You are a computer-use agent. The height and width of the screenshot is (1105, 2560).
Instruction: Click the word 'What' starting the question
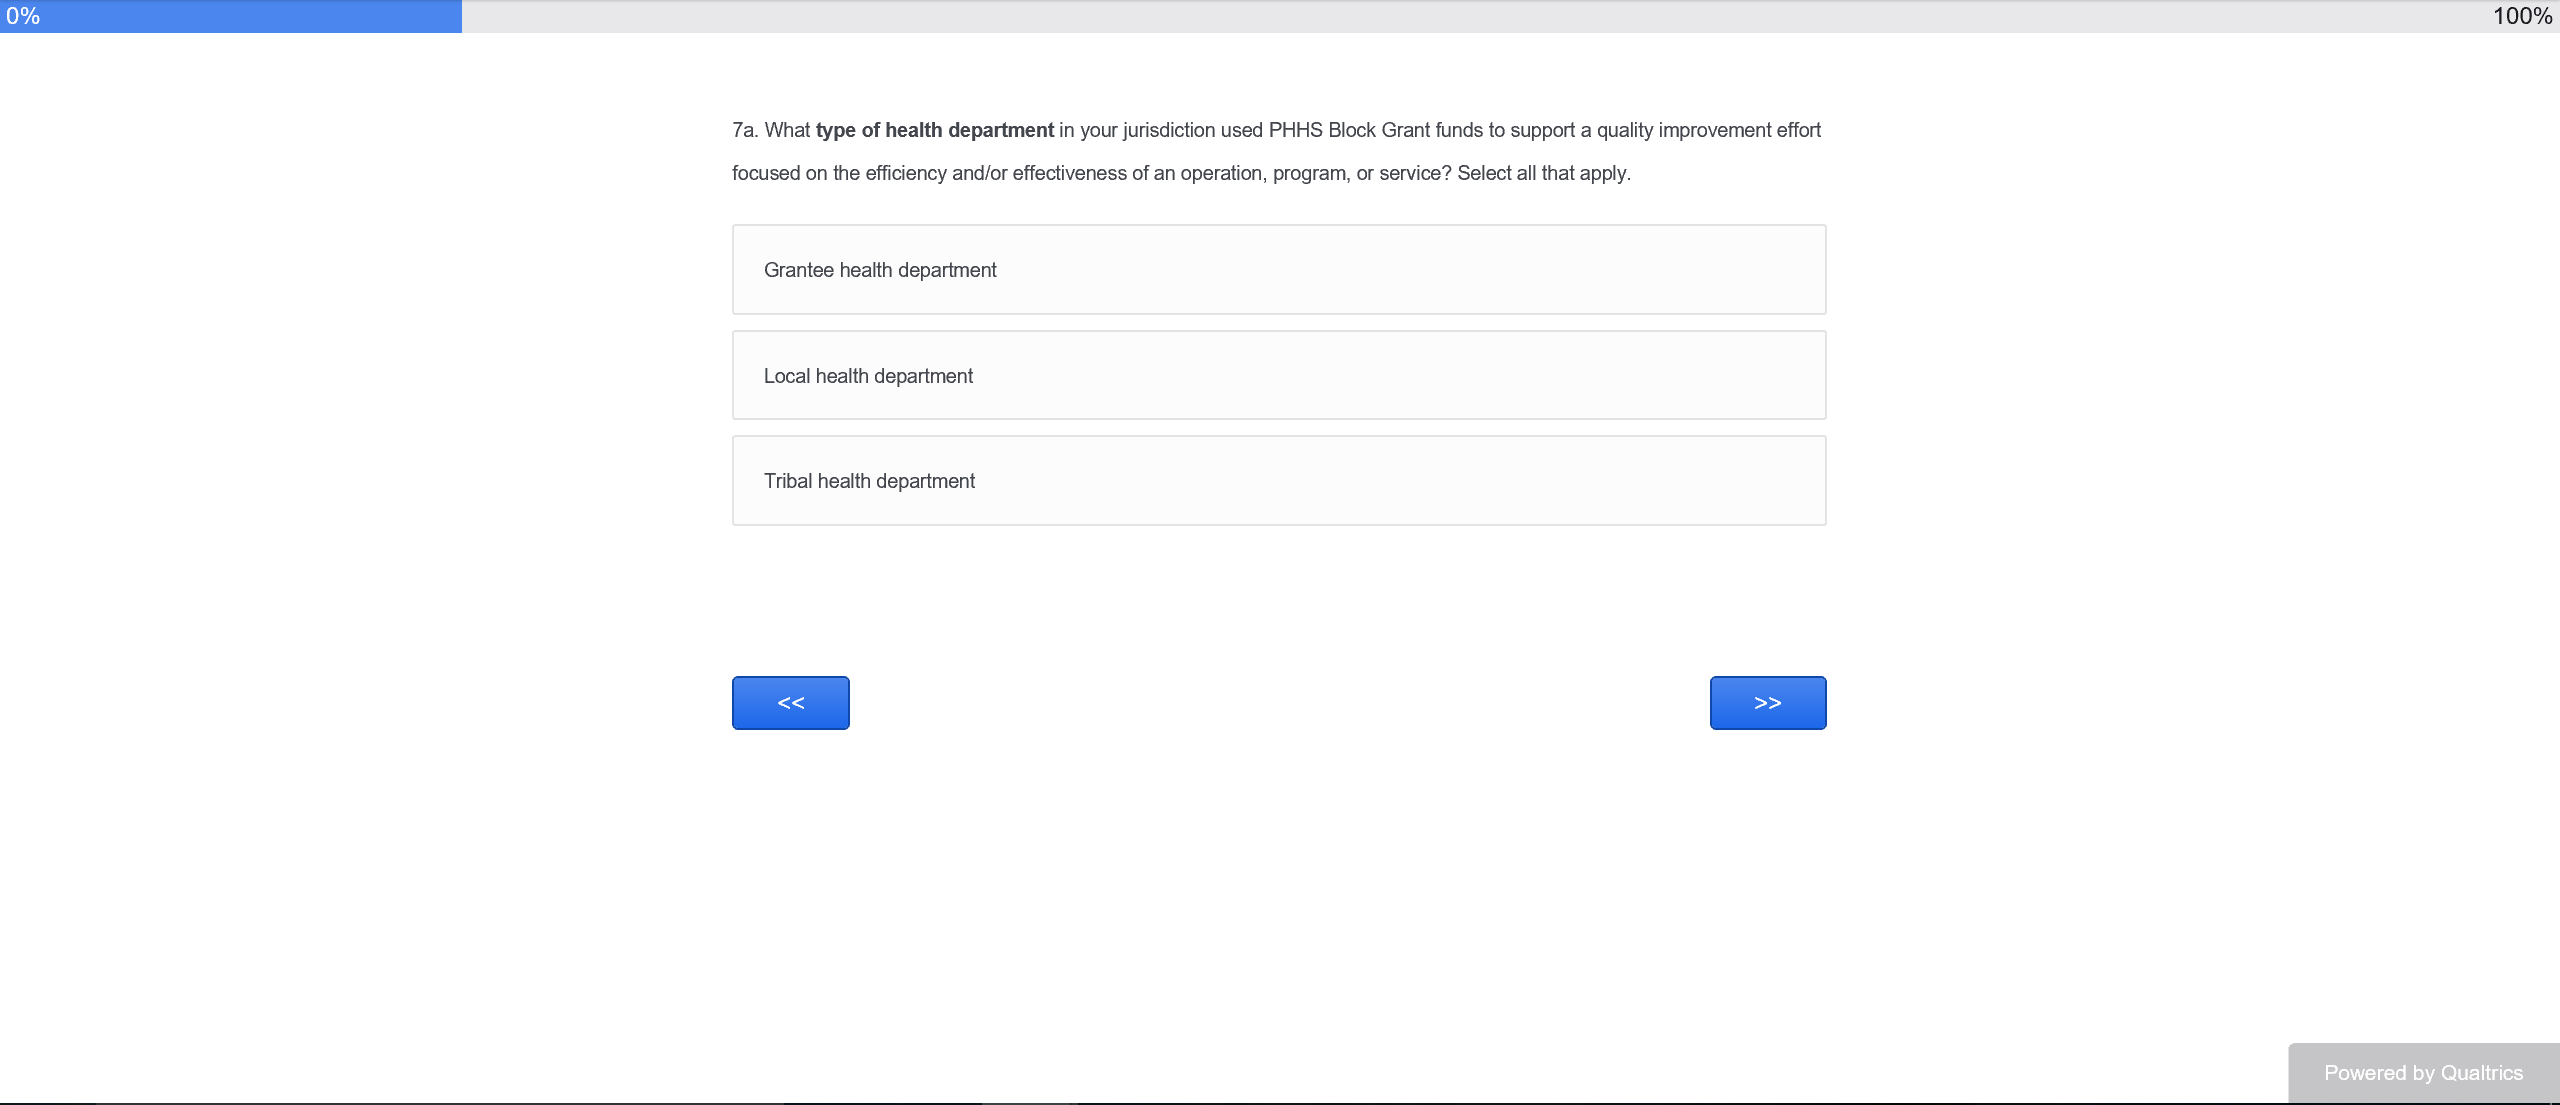pyautogui.click(x=787, y=130)
